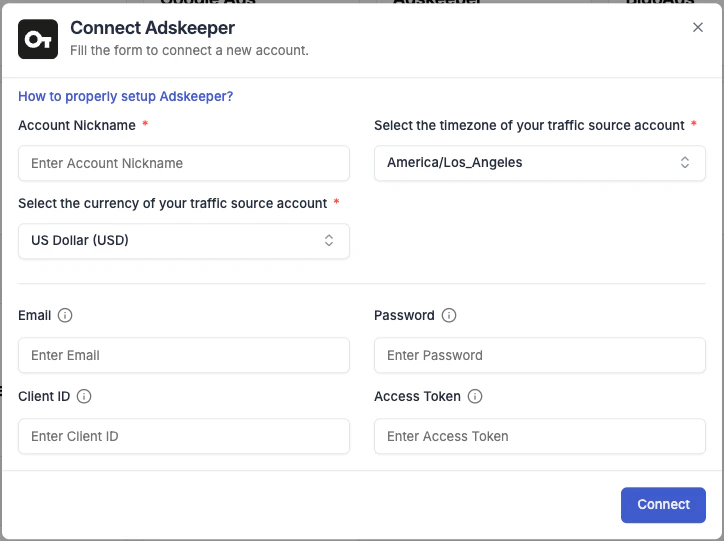Click the 'Fill the form to connect a new account.' subtitle
724x541 pixels.
pos(189,50)
